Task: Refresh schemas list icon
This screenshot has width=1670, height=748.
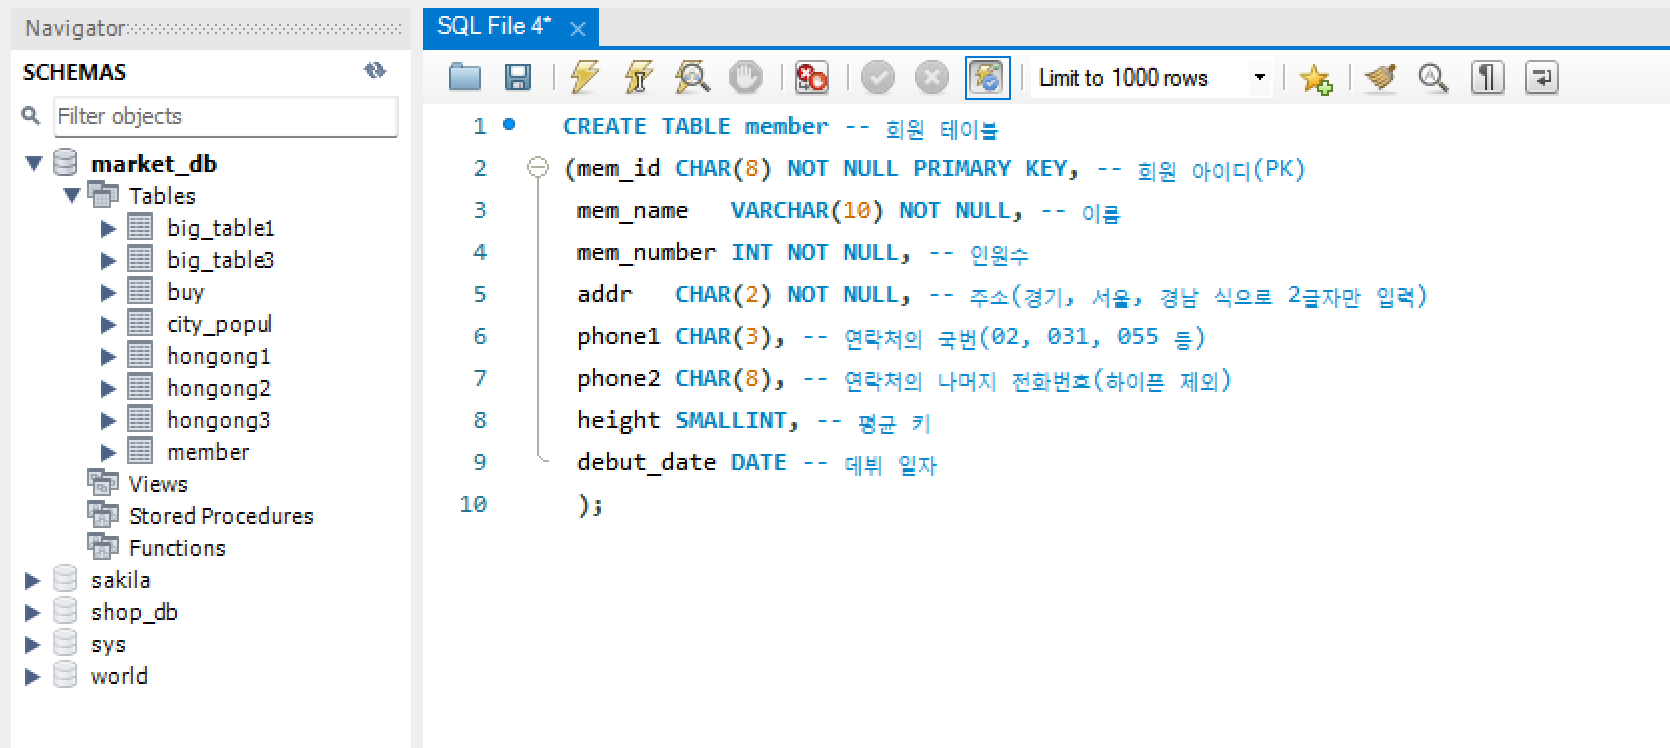Action: tap(375, 70)
